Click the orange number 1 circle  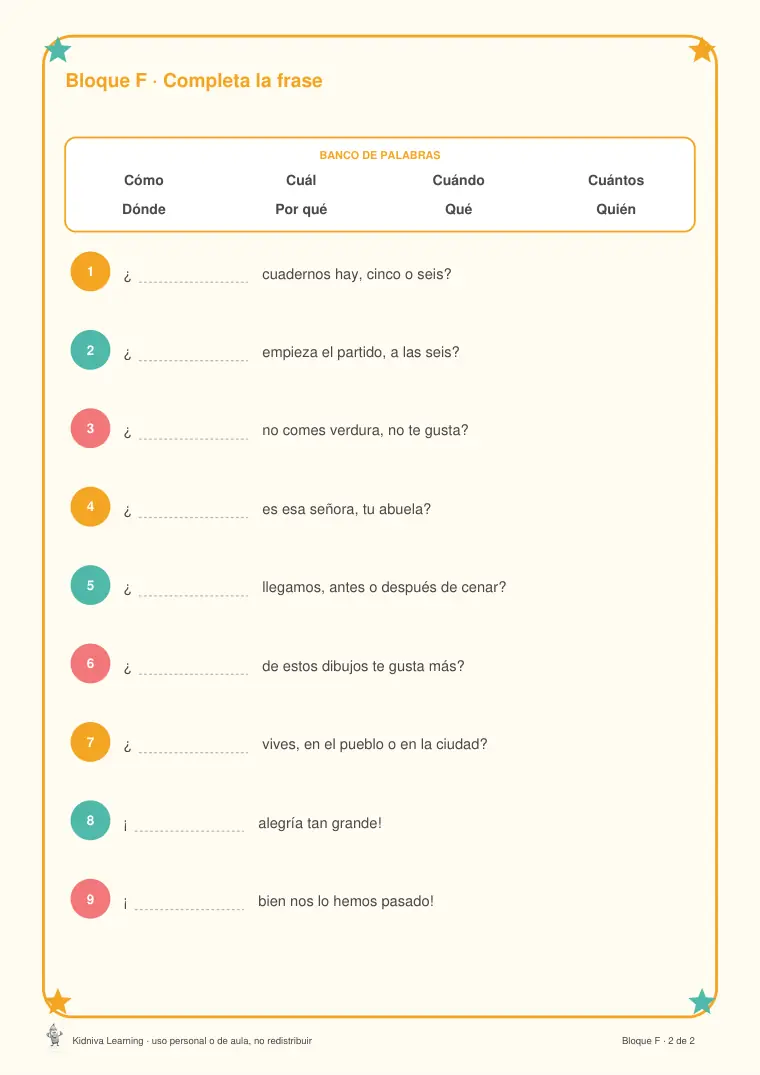90,271
